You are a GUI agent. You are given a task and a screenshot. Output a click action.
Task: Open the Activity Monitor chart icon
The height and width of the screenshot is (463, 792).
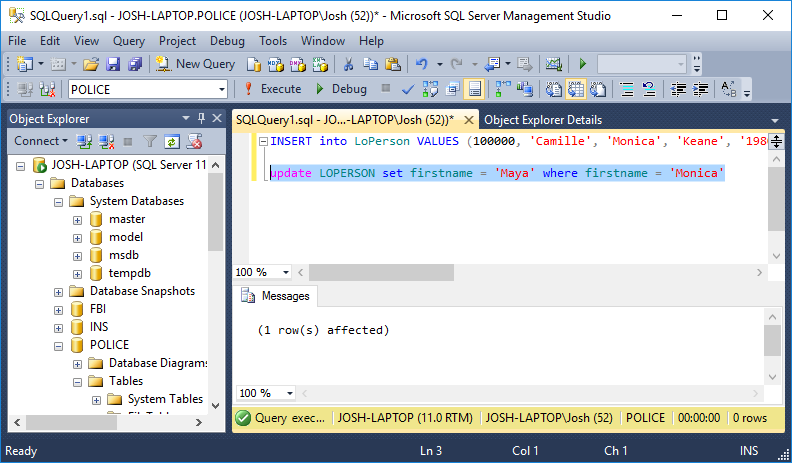tap(554, 64)
